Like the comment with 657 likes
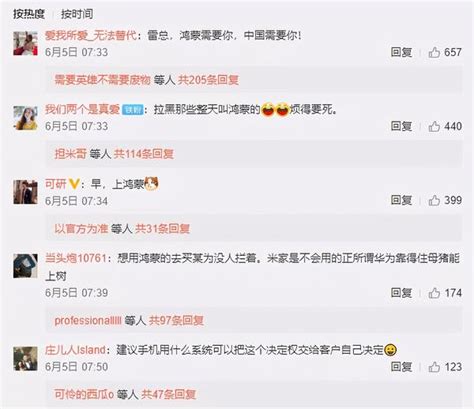Screen dimensions: 474x409 click(434, 52)
